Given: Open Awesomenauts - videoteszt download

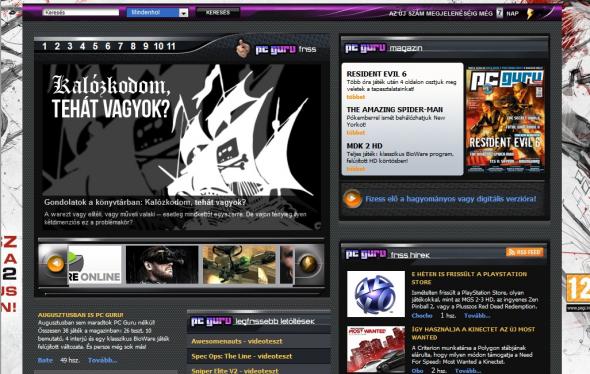Looking at the screenshot, I should click(237, 341).
